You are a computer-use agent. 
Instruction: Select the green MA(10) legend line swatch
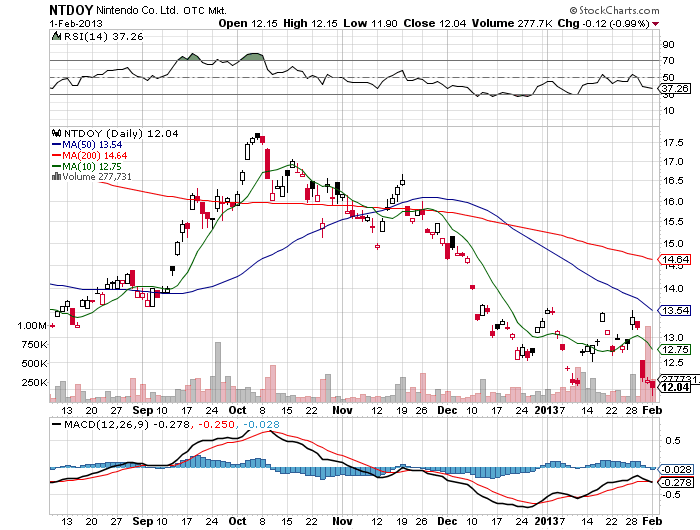56,166
